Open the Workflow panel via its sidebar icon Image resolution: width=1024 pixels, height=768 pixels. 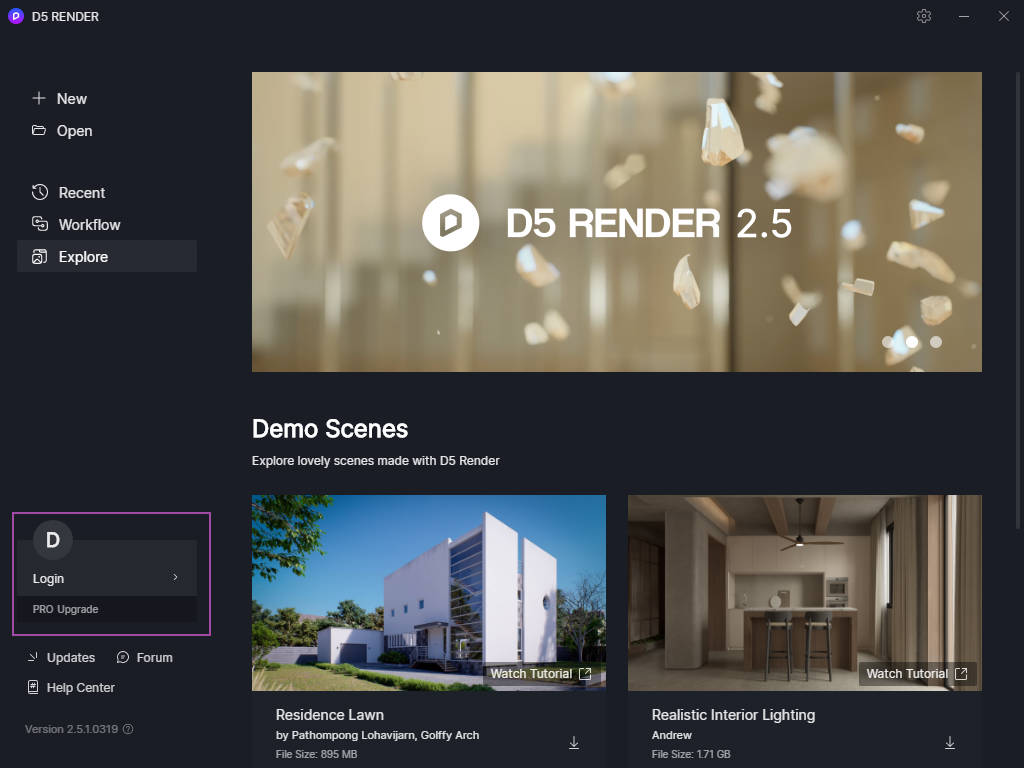tap(38, 224)
